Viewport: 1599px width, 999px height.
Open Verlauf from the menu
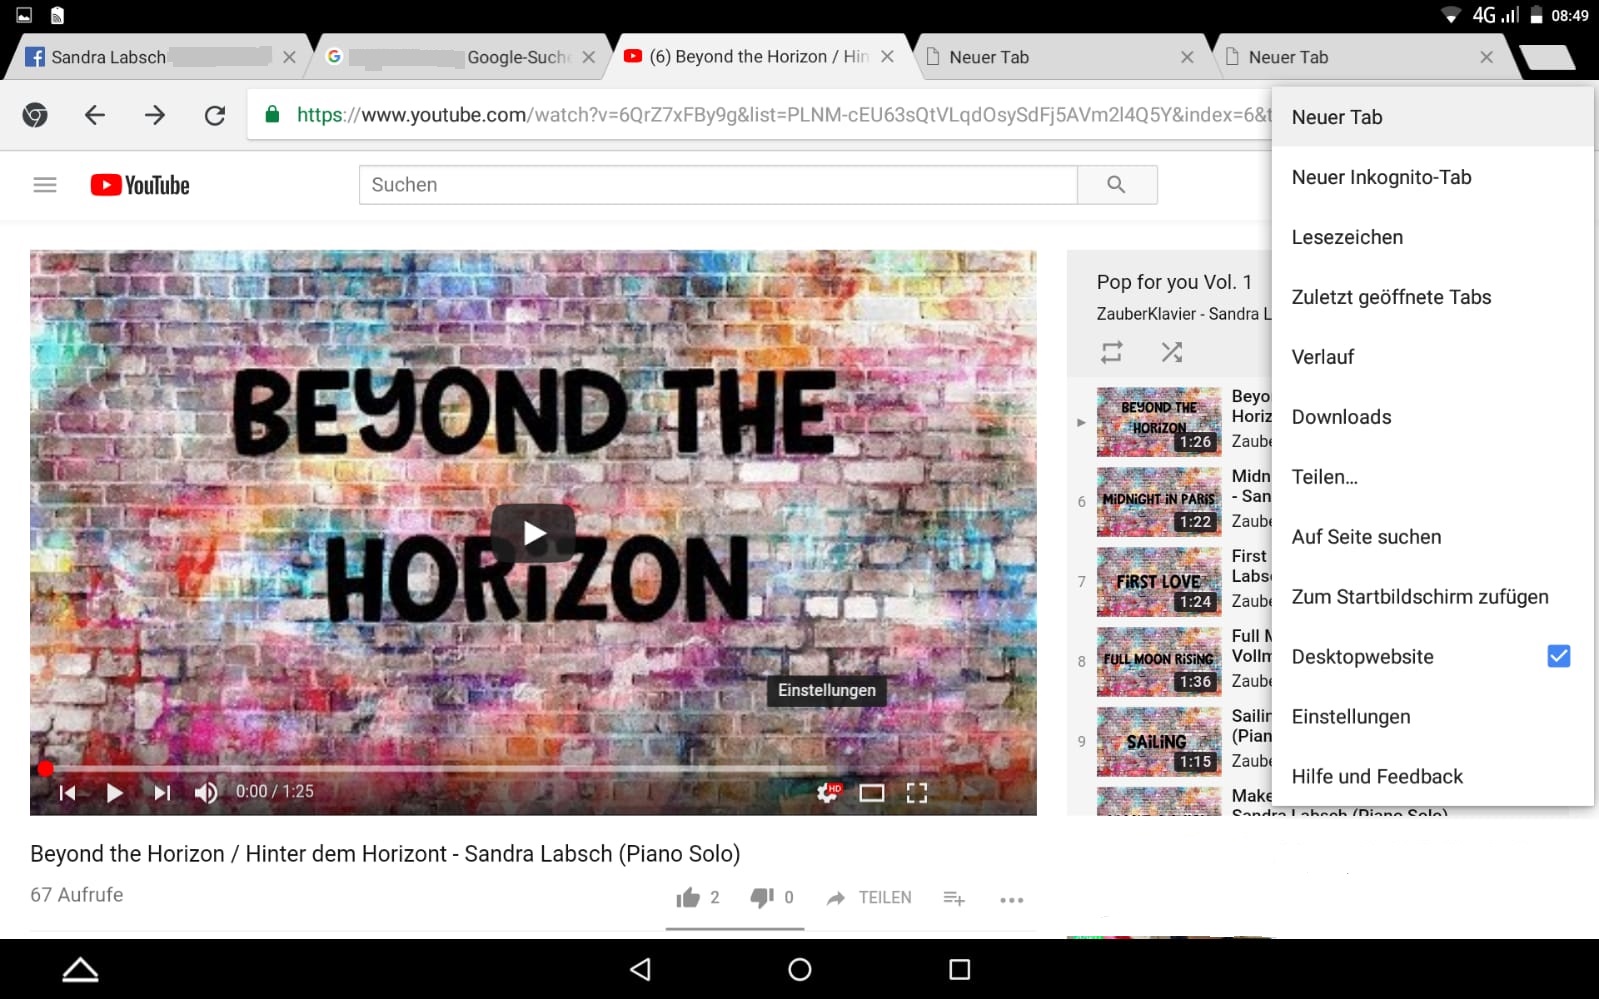pos(1432,357)
